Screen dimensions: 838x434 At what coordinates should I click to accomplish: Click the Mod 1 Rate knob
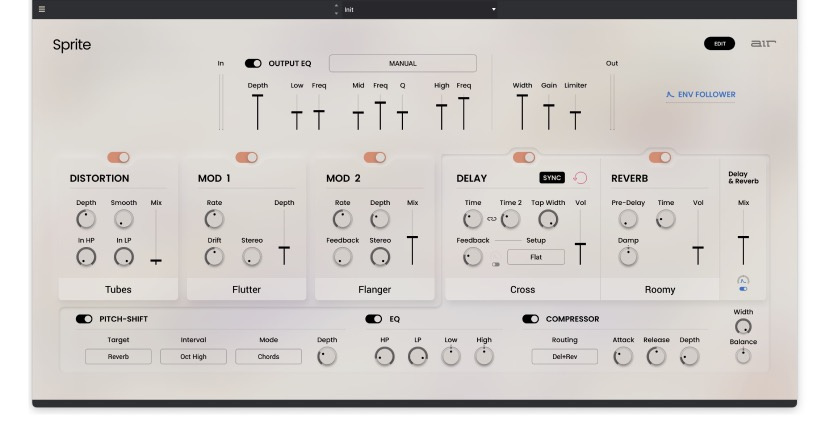click(x=214, y=219)
